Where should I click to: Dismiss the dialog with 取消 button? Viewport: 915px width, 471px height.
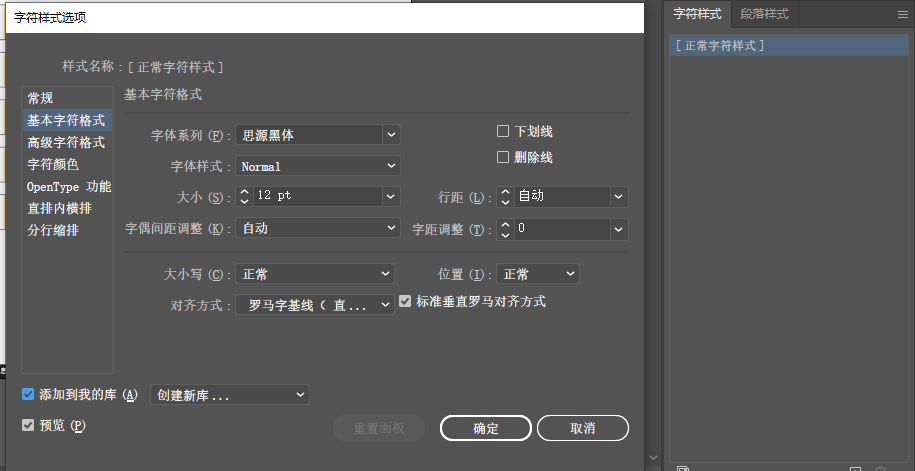[x=582, y=428]
